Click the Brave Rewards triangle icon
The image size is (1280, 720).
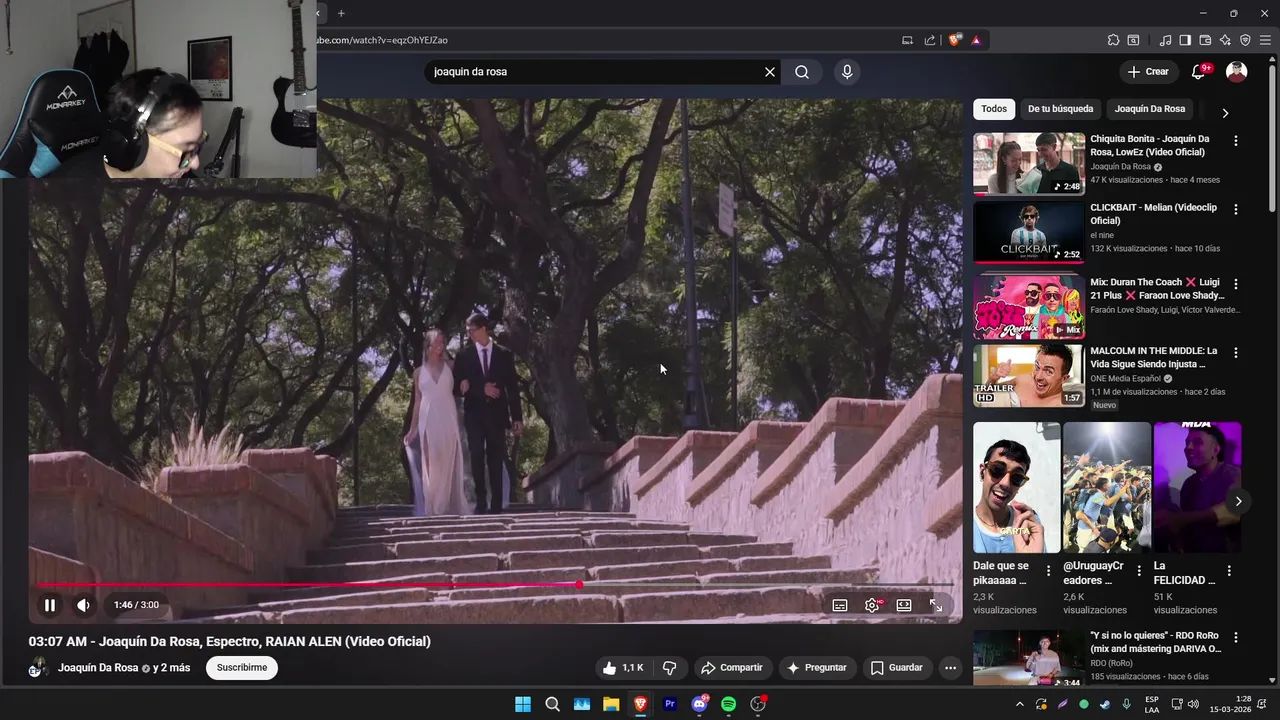(x=976, y=40)
